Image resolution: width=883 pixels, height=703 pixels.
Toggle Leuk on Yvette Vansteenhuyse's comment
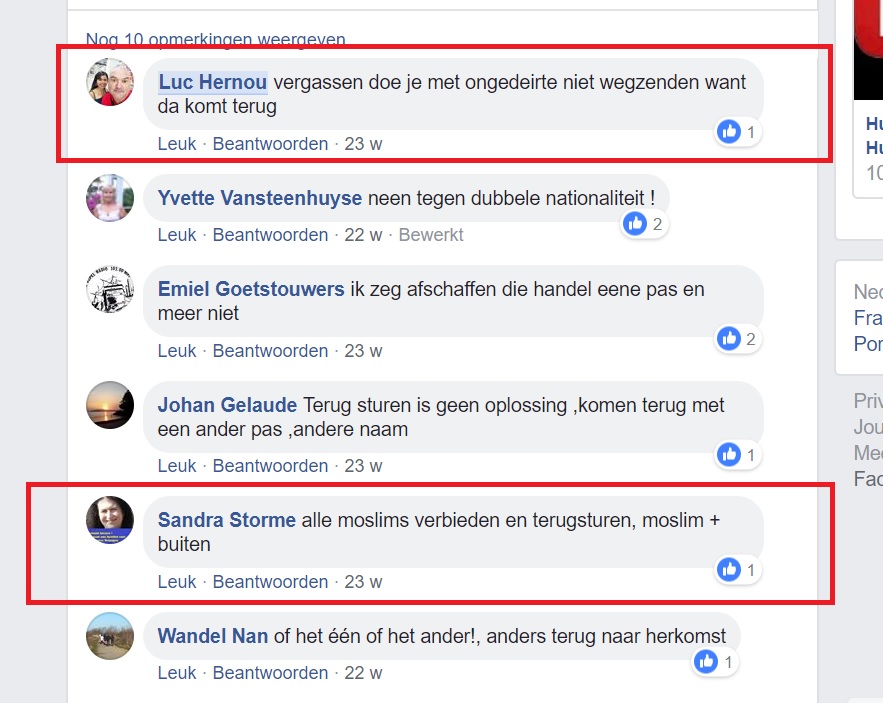point(177,234)
